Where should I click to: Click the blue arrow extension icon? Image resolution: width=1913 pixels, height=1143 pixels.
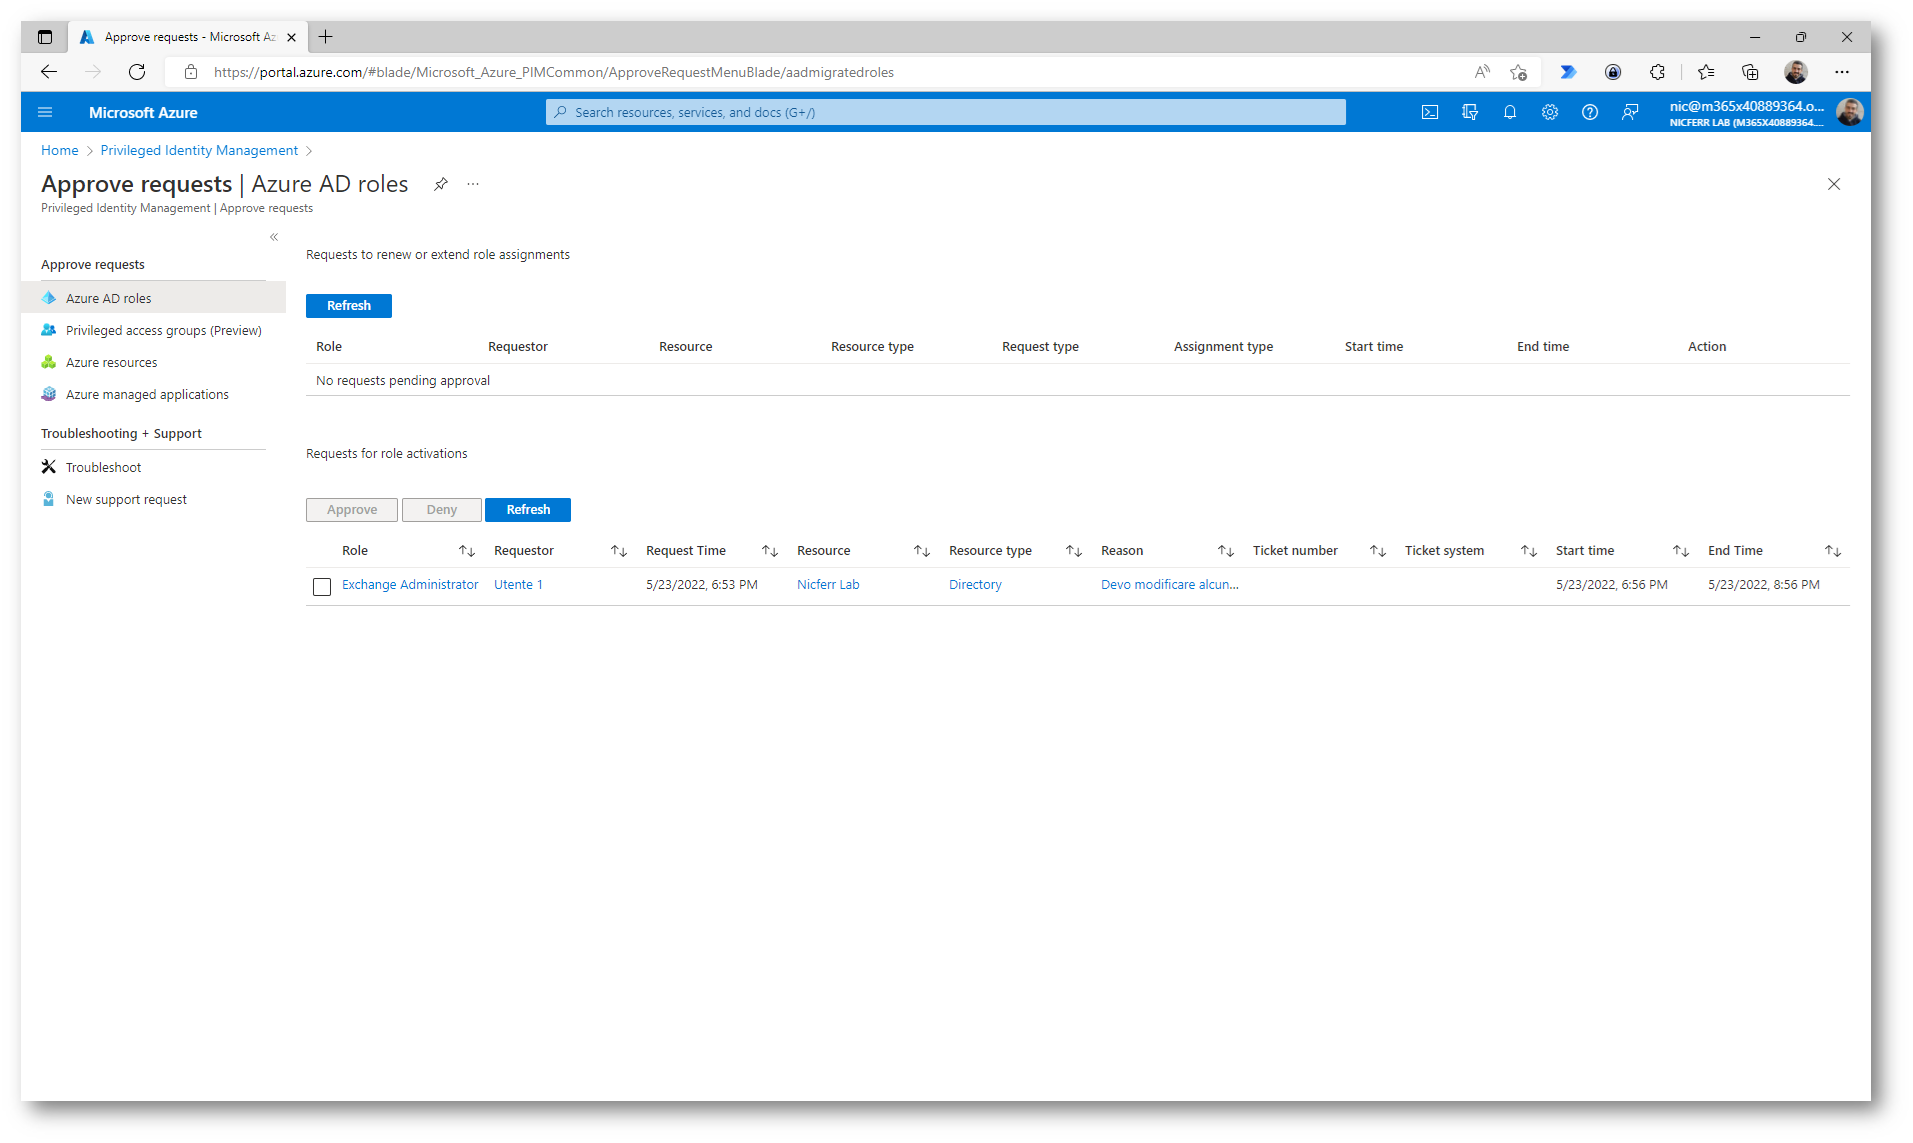click(x=1568, y=72)
